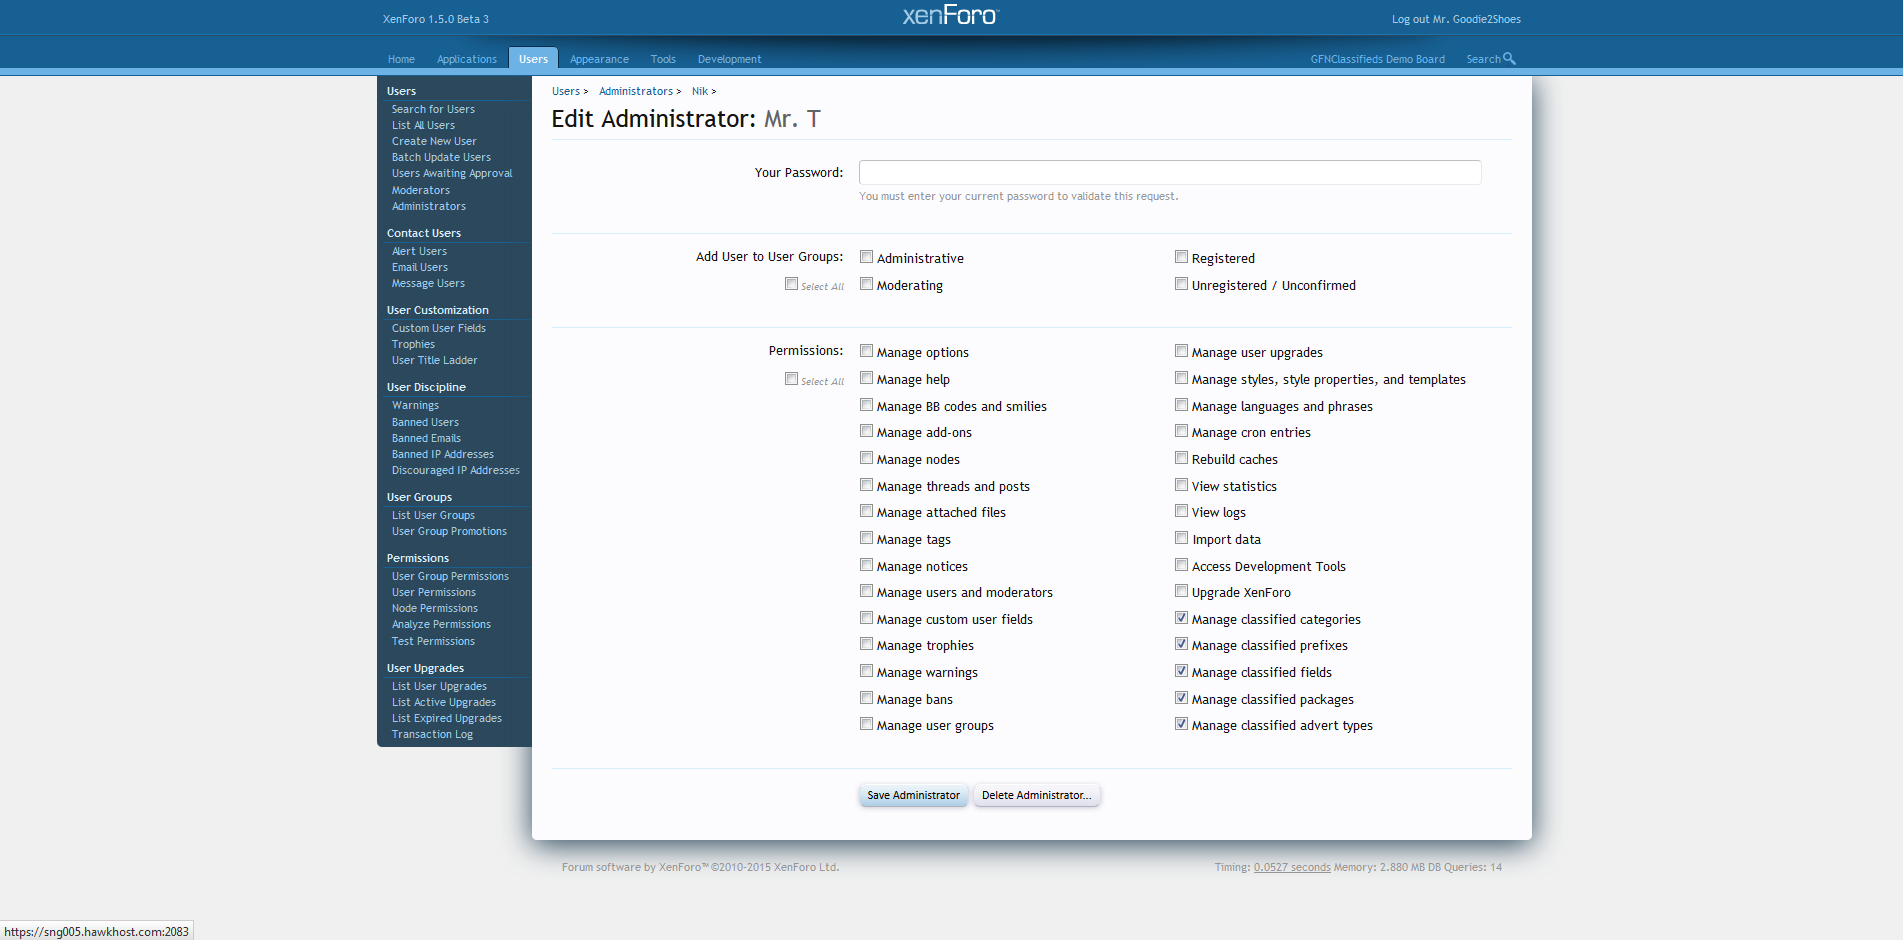Image resolution: width=1903 pixels, height=940 pixels.
Task: Open List Active Upgrades sidebar link
Action: coord(444,702)
